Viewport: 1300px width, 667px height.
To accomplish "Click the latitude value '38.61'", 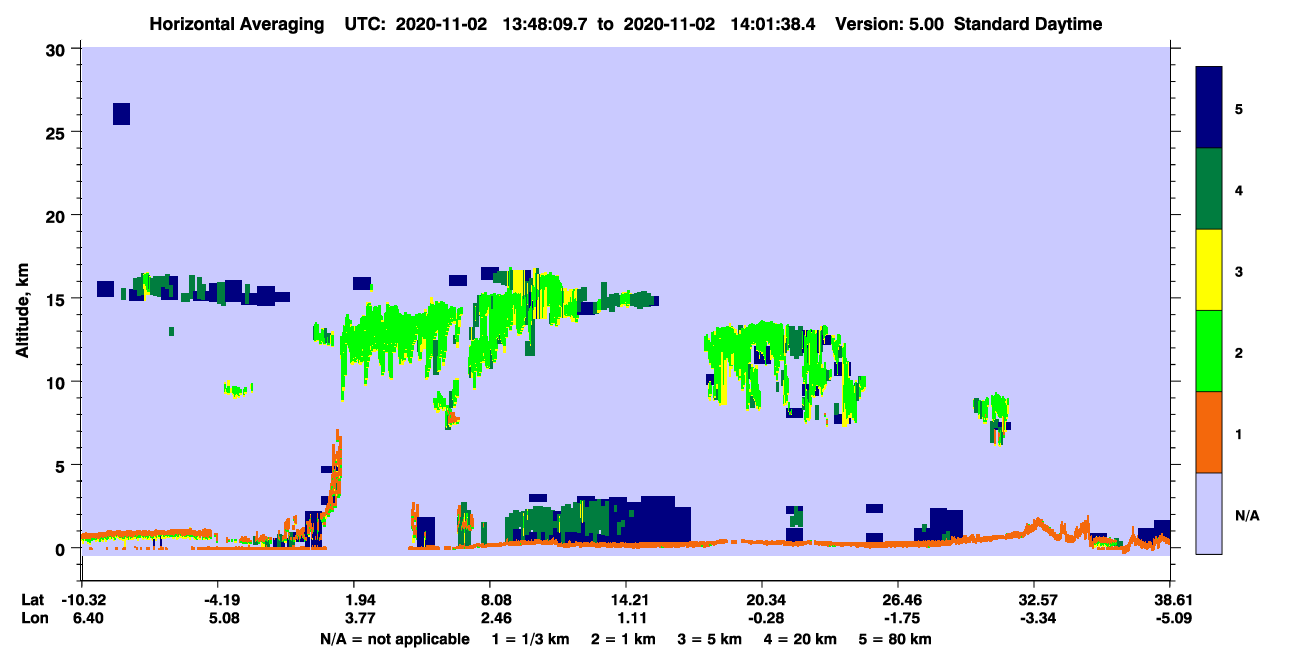I will click(1171, 600).
